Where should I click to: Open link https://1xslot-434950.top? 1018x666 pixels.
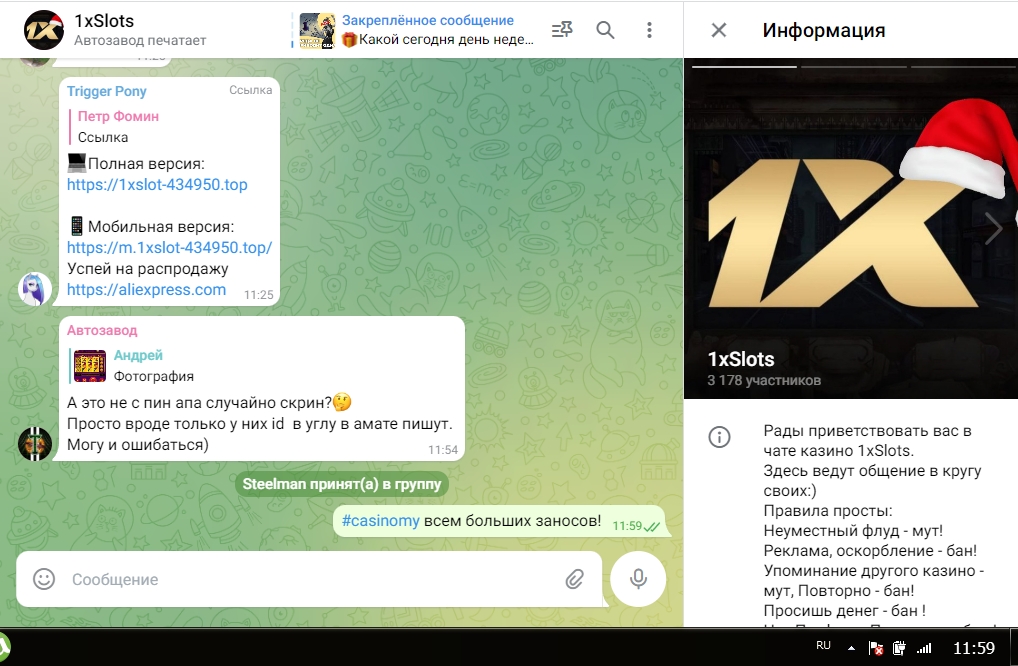(157, 184)
